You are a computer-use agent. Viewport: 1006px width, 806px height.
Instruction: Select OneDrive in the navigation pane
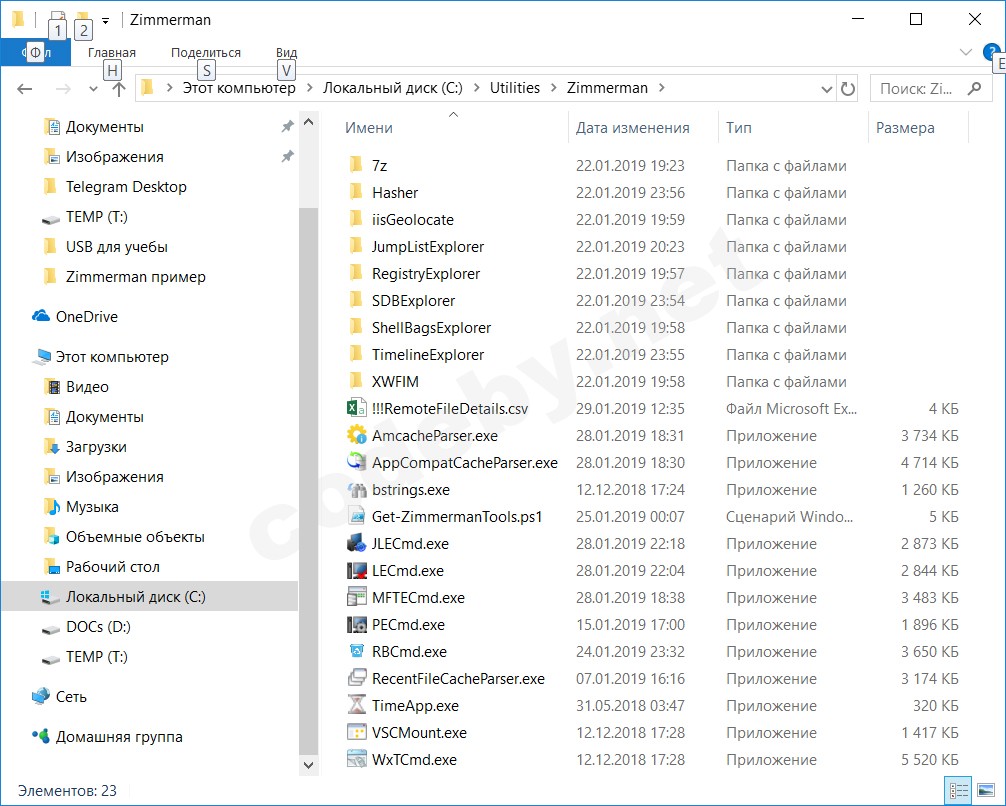point(85,316)
